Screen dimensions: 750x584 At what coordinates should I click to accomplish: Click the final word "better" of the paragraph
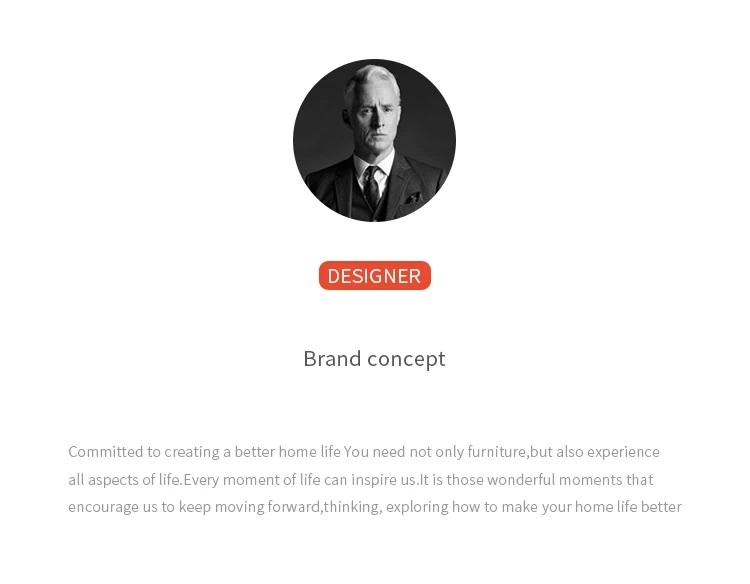coord(662,507)
